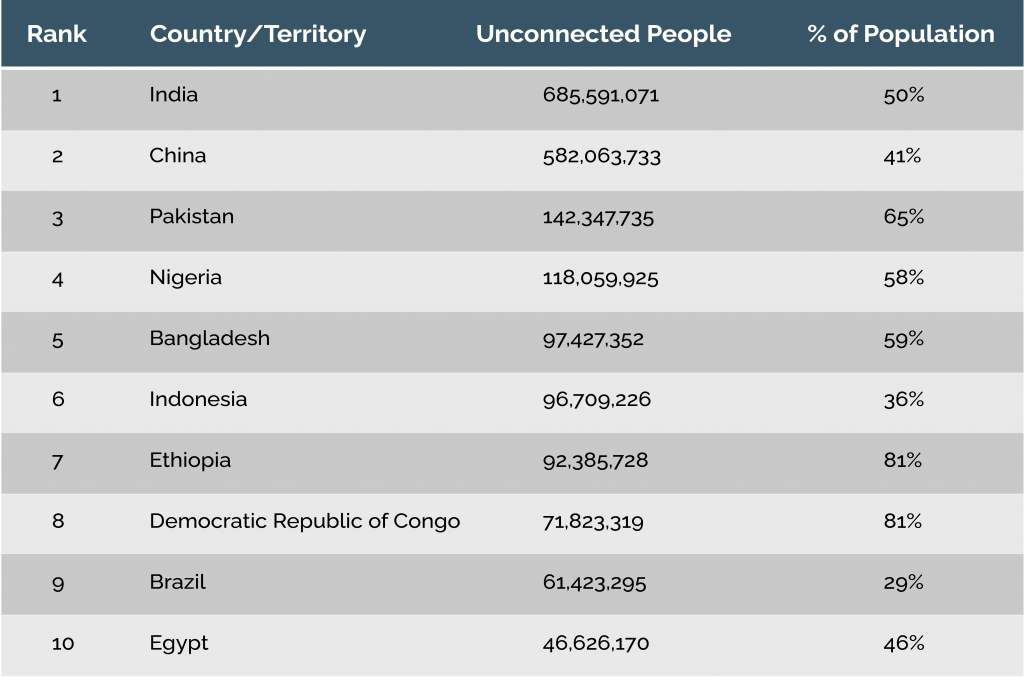This screenshot has height=677, width=1024.
Task: Select Ethiopia in the table
Action: point(190,461)
